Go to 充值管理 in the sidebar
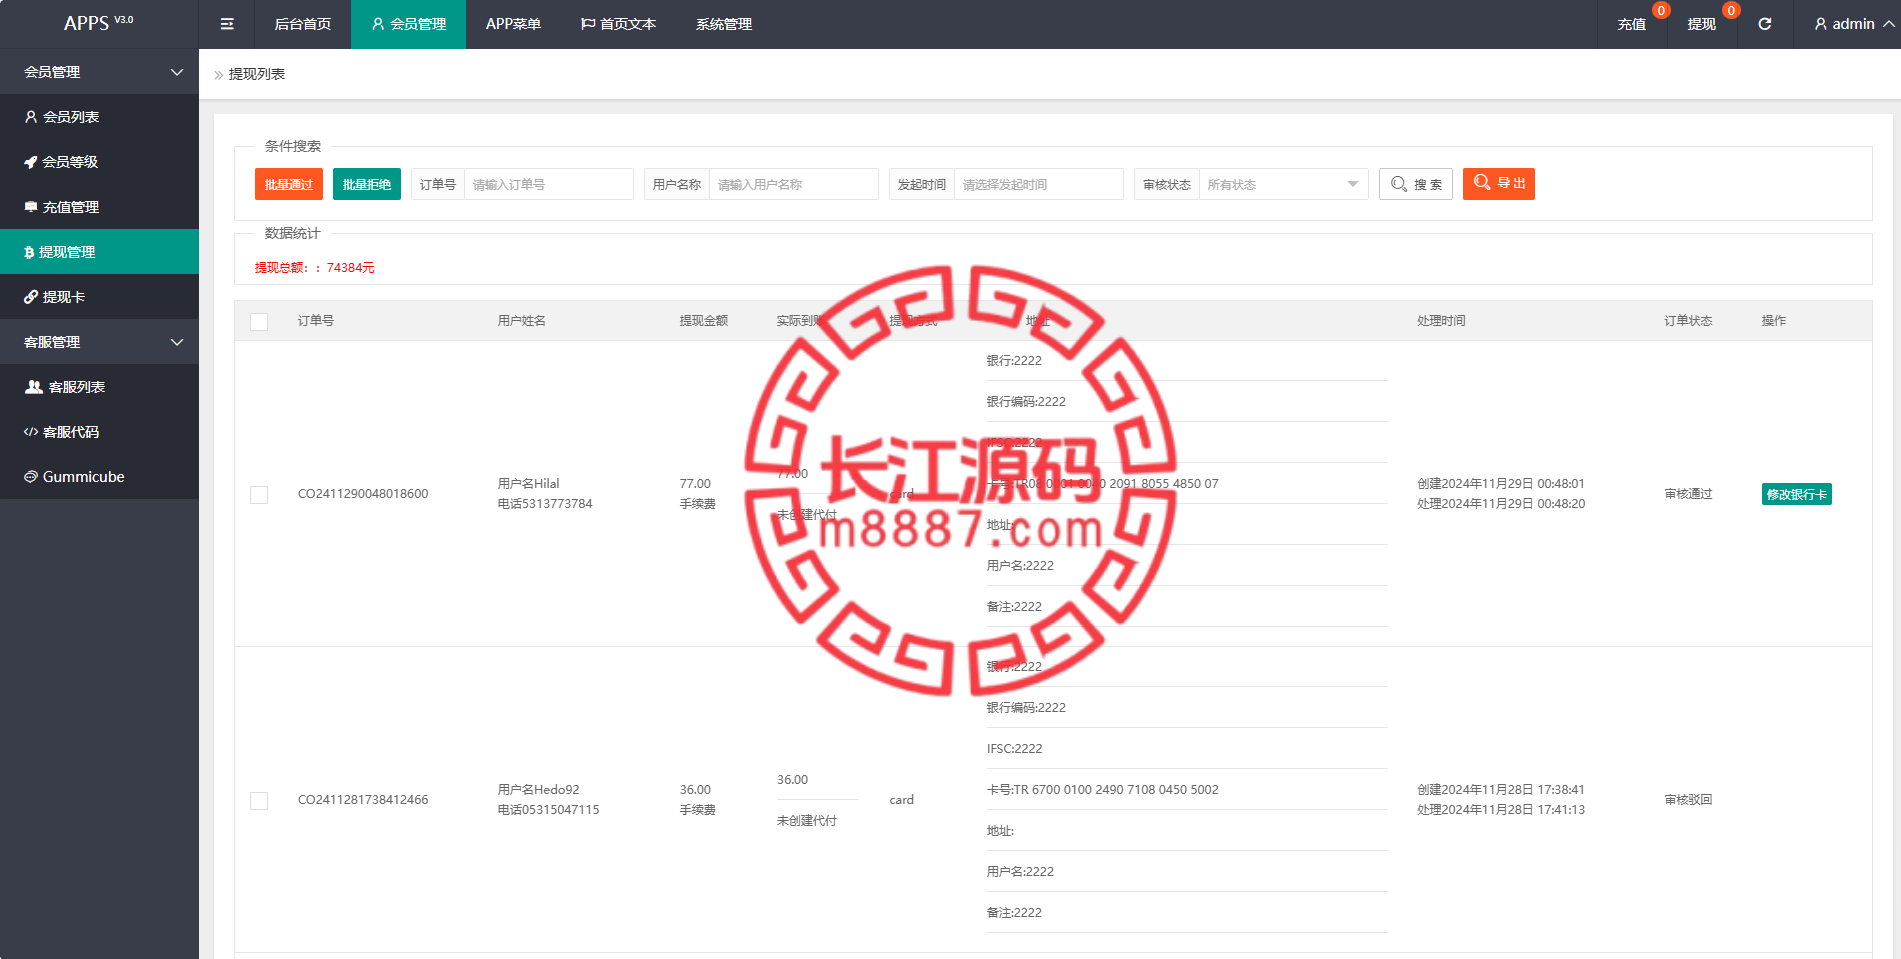Screen dimensions: 1901x959 99,207
